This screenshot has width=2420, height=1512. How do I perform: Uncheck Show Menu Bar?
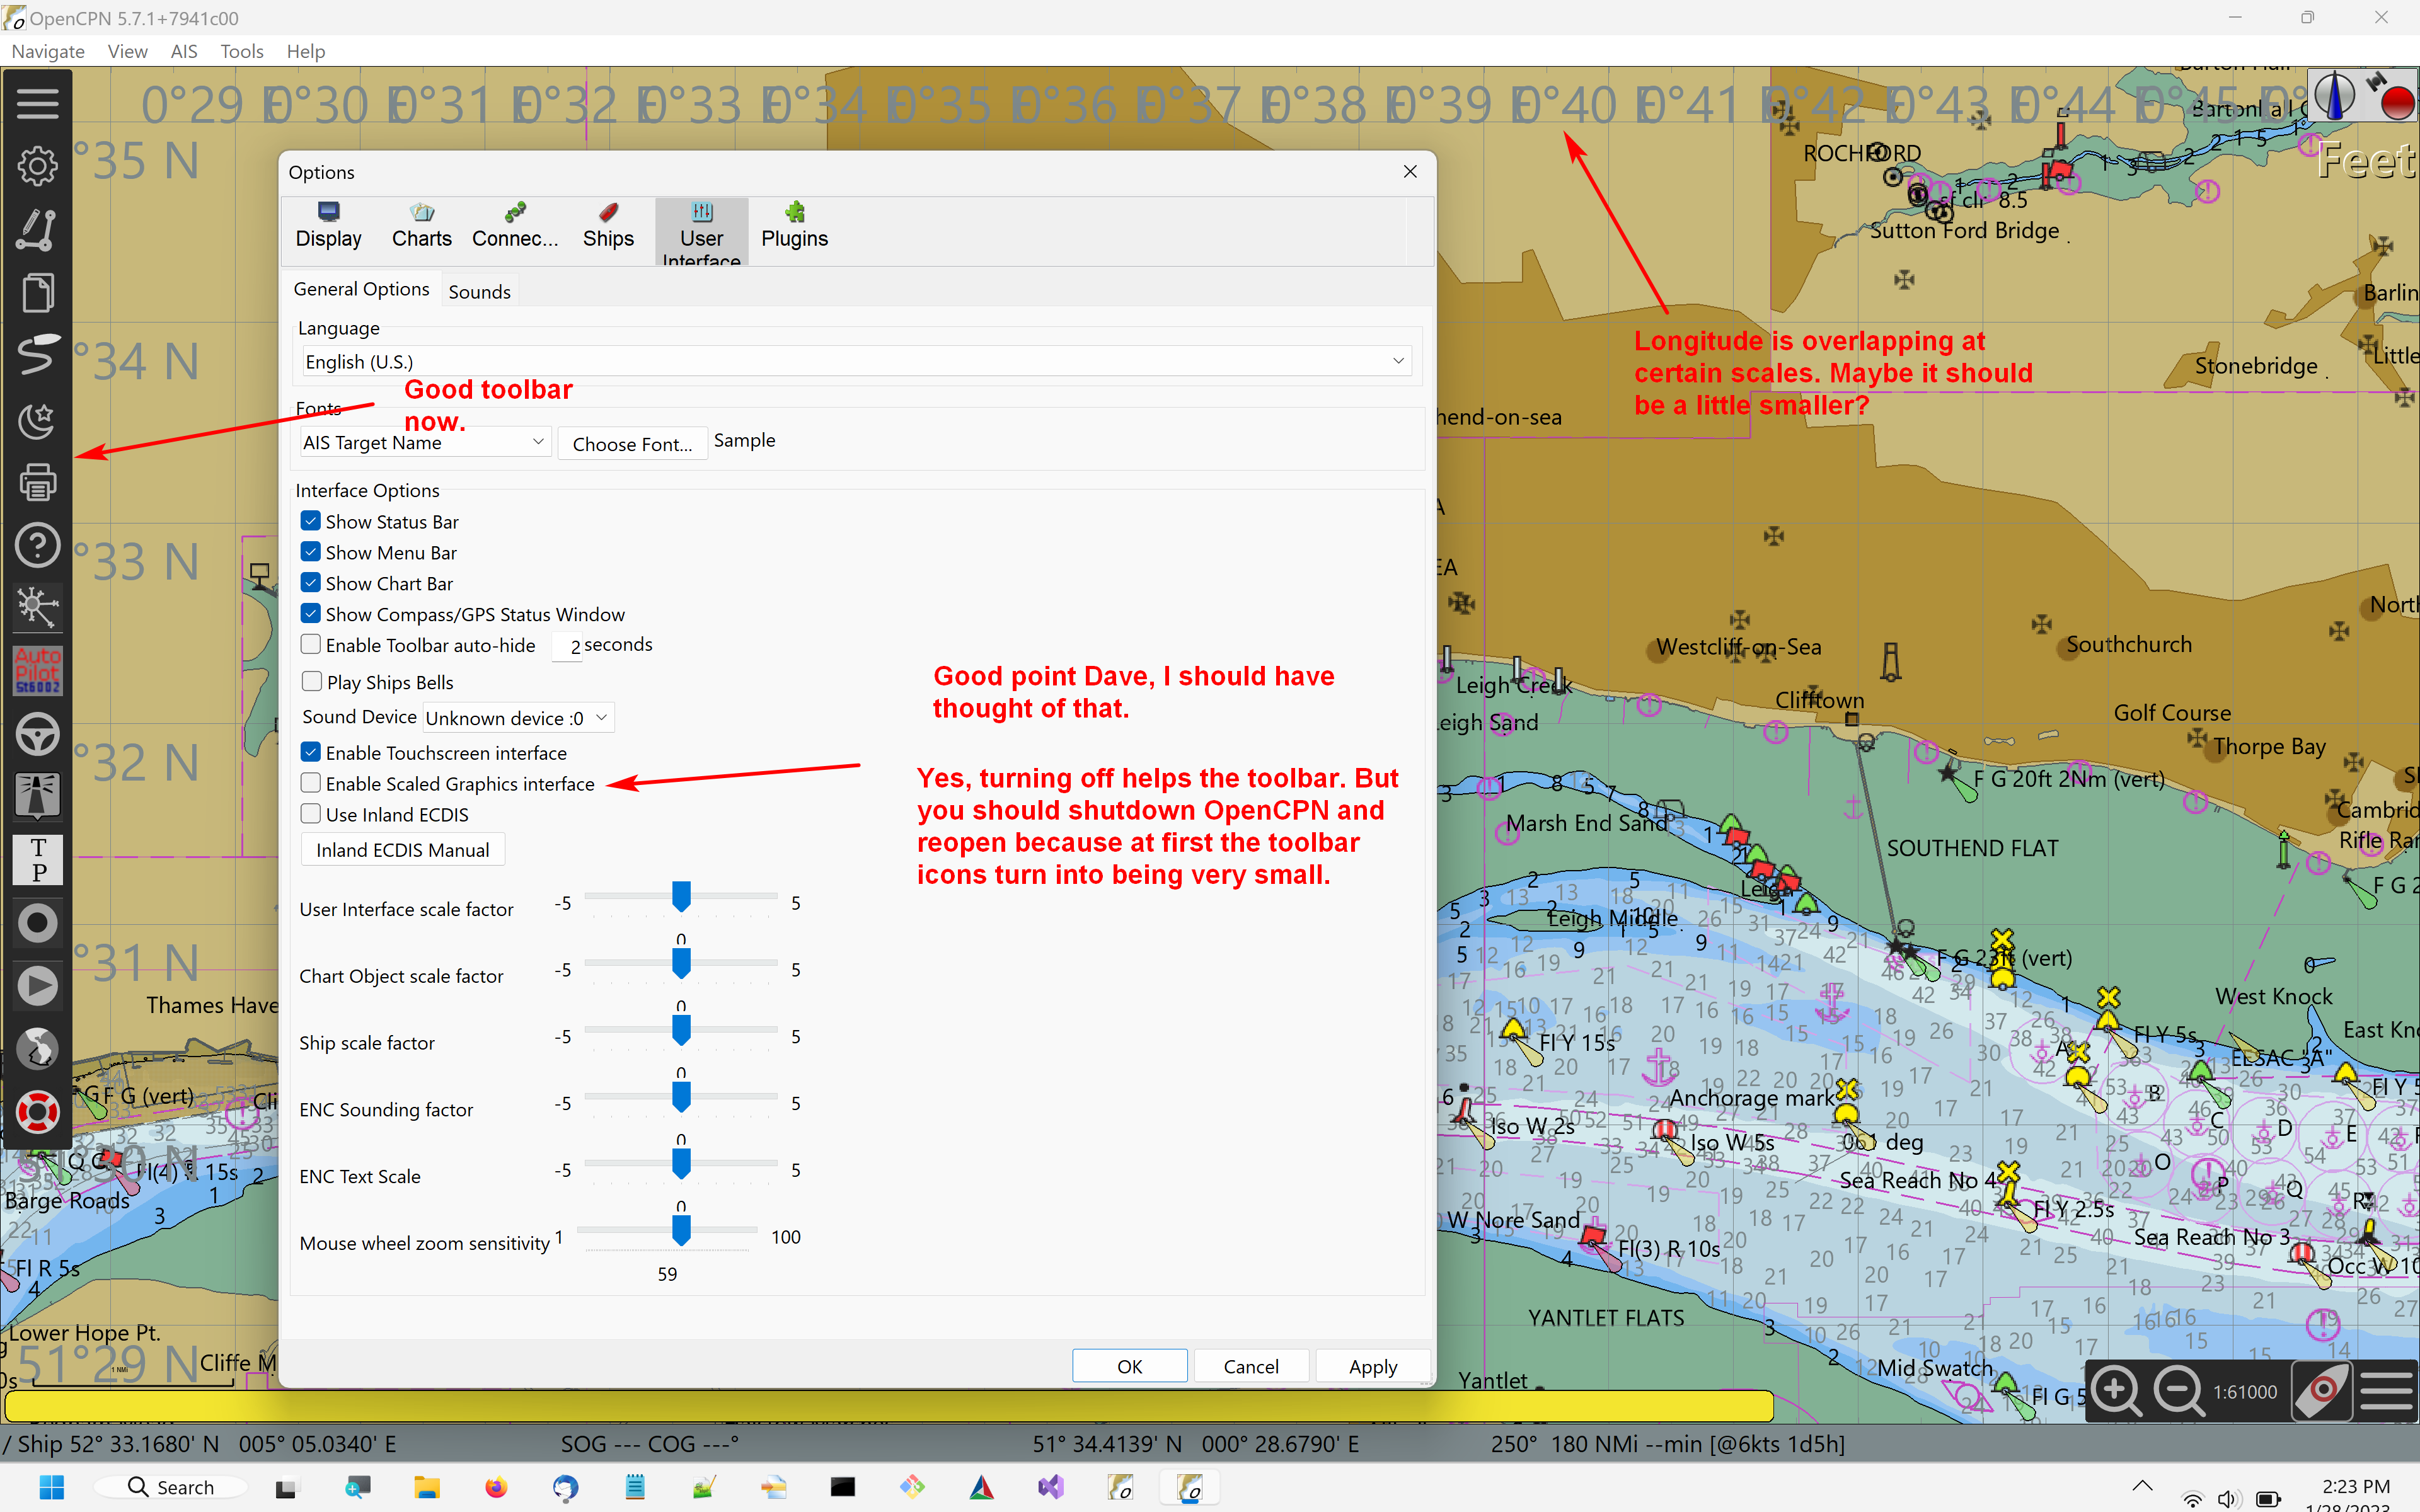click(311, 552)
